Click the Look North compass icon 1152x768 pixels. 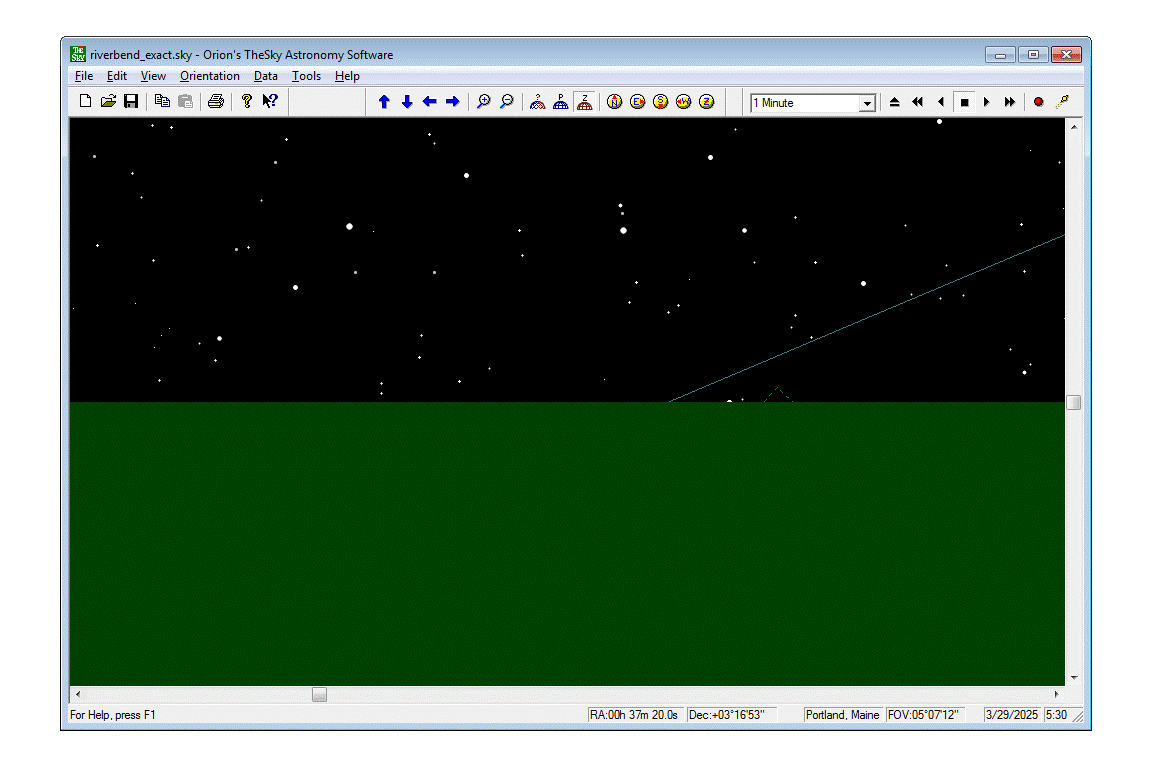tap(615, 102)
